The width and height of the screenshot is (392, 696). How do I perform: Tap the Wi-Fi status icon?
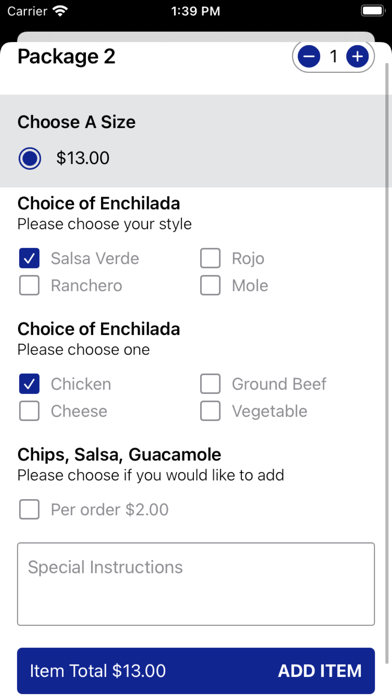coord(59,11)
